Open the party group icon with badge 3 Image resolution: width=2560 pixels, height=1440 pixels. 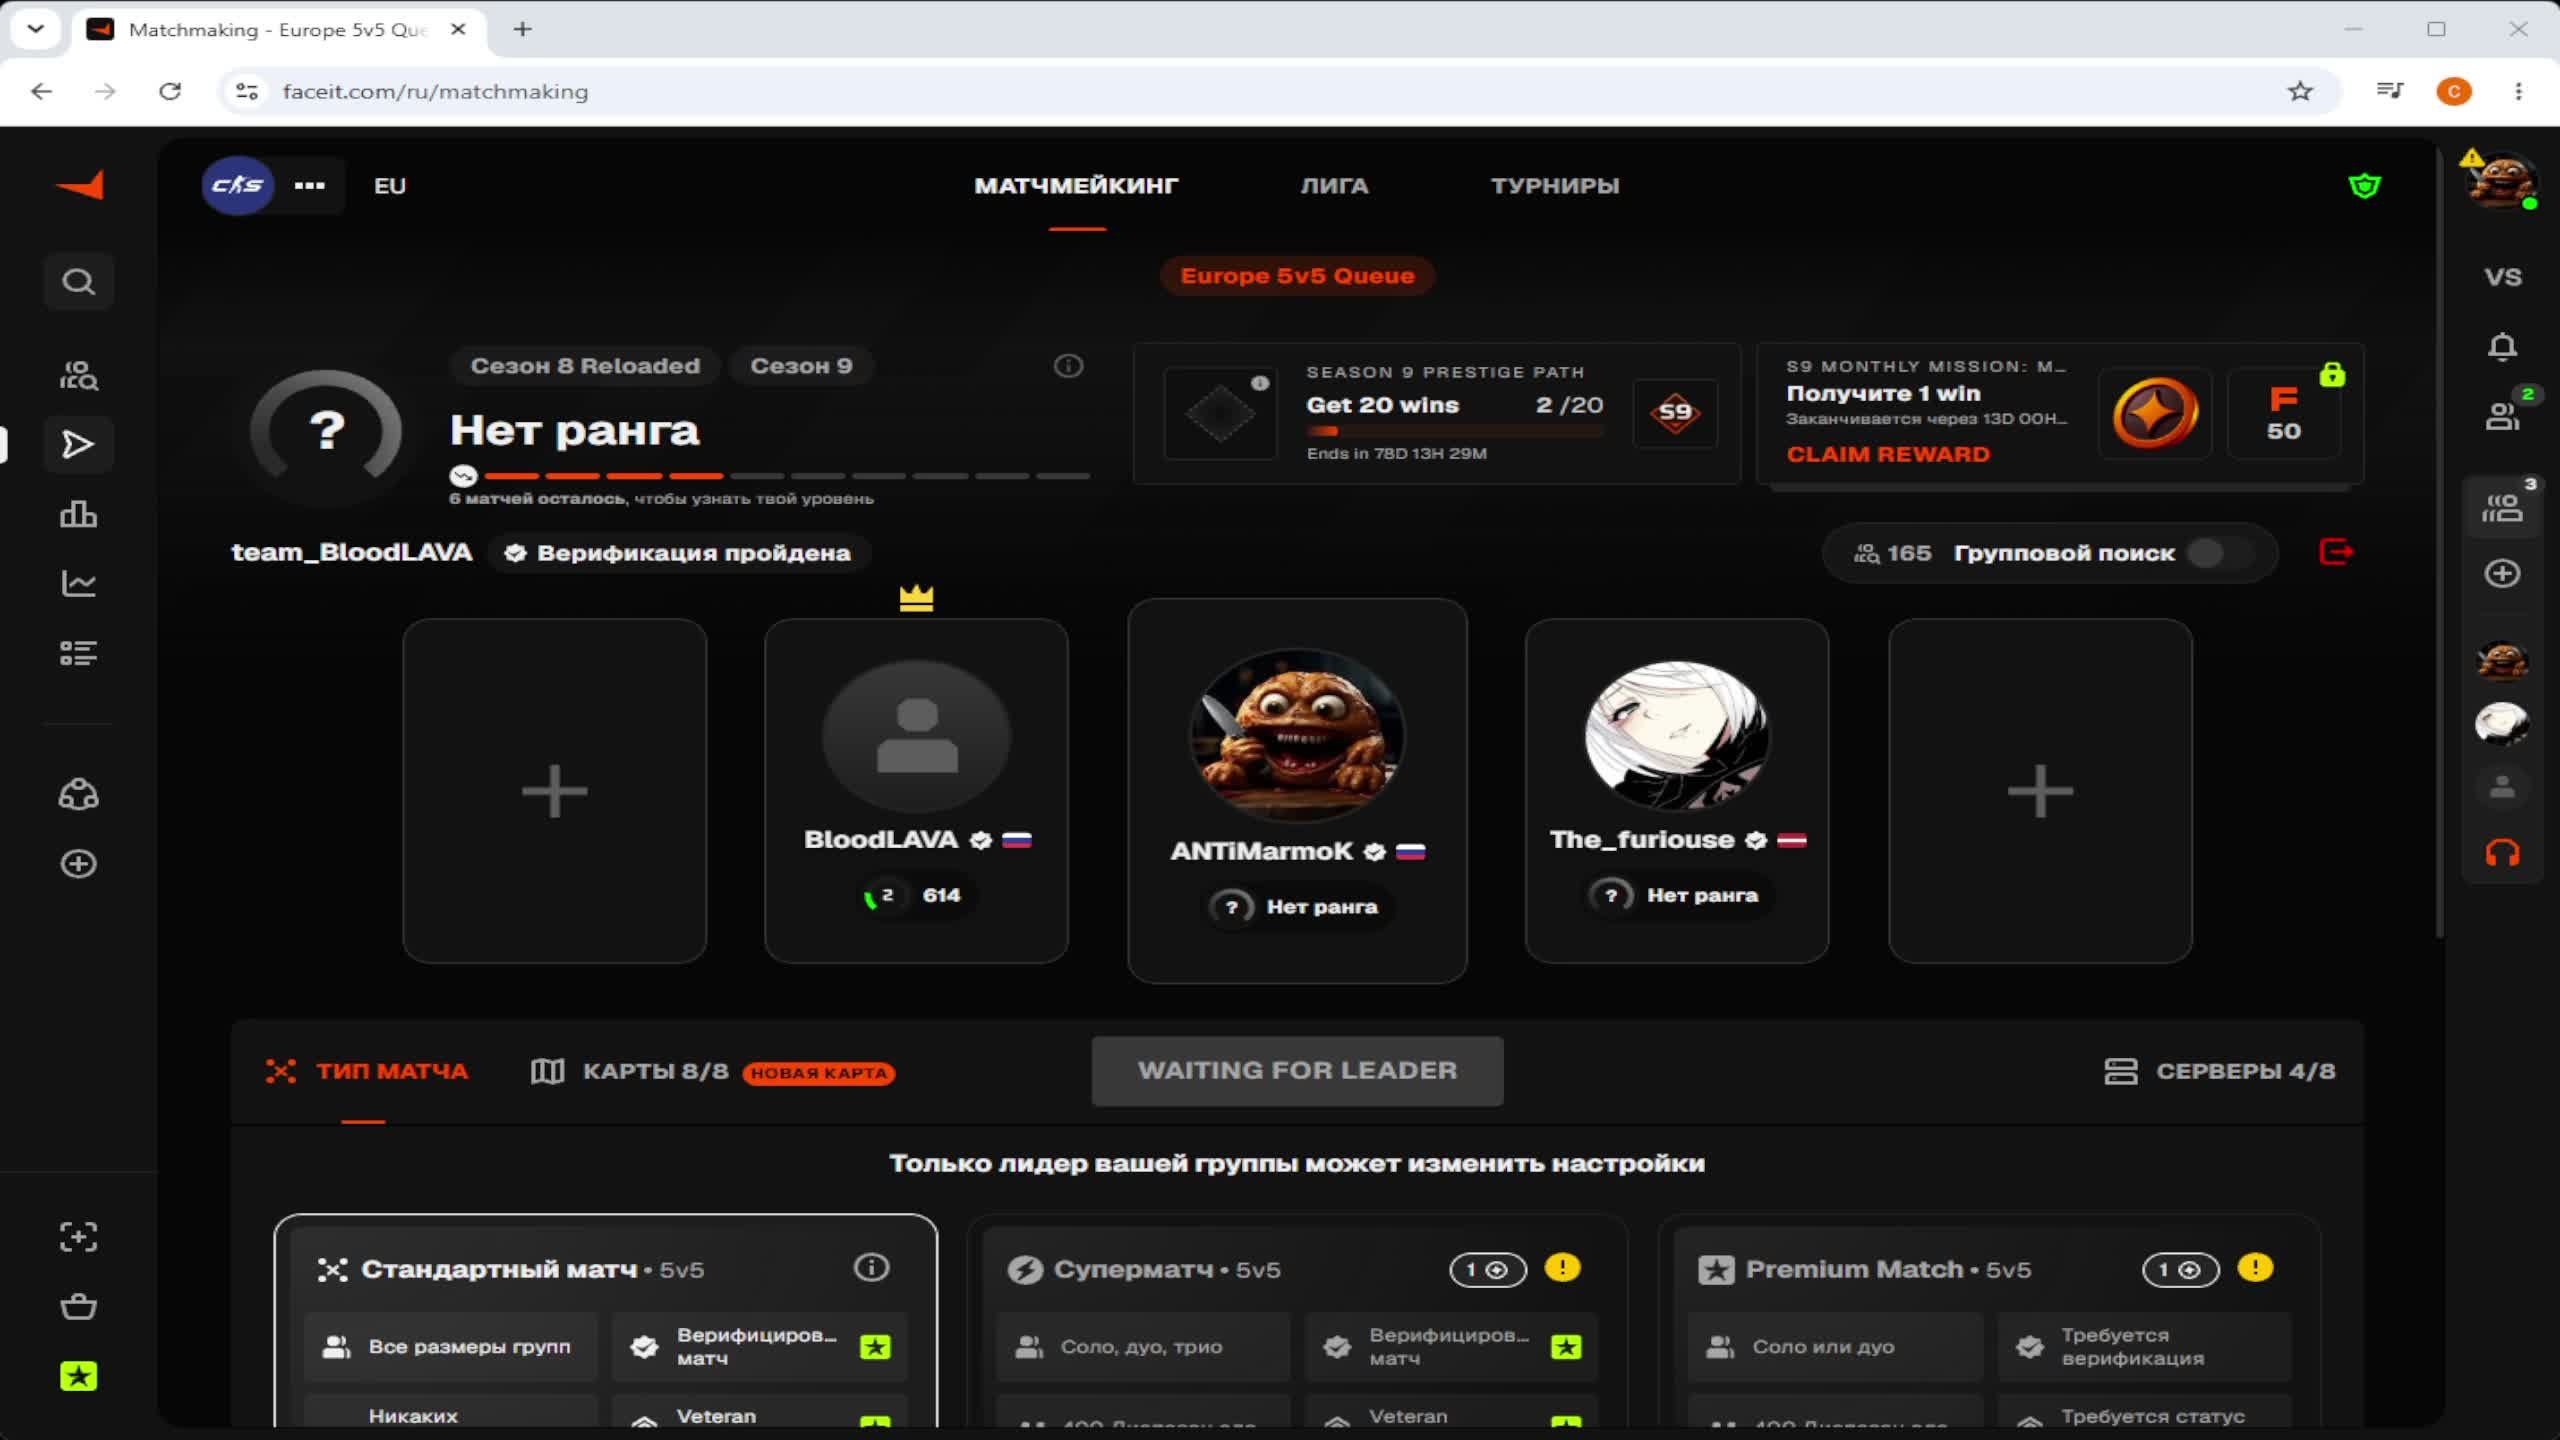tap(2502, 508)
